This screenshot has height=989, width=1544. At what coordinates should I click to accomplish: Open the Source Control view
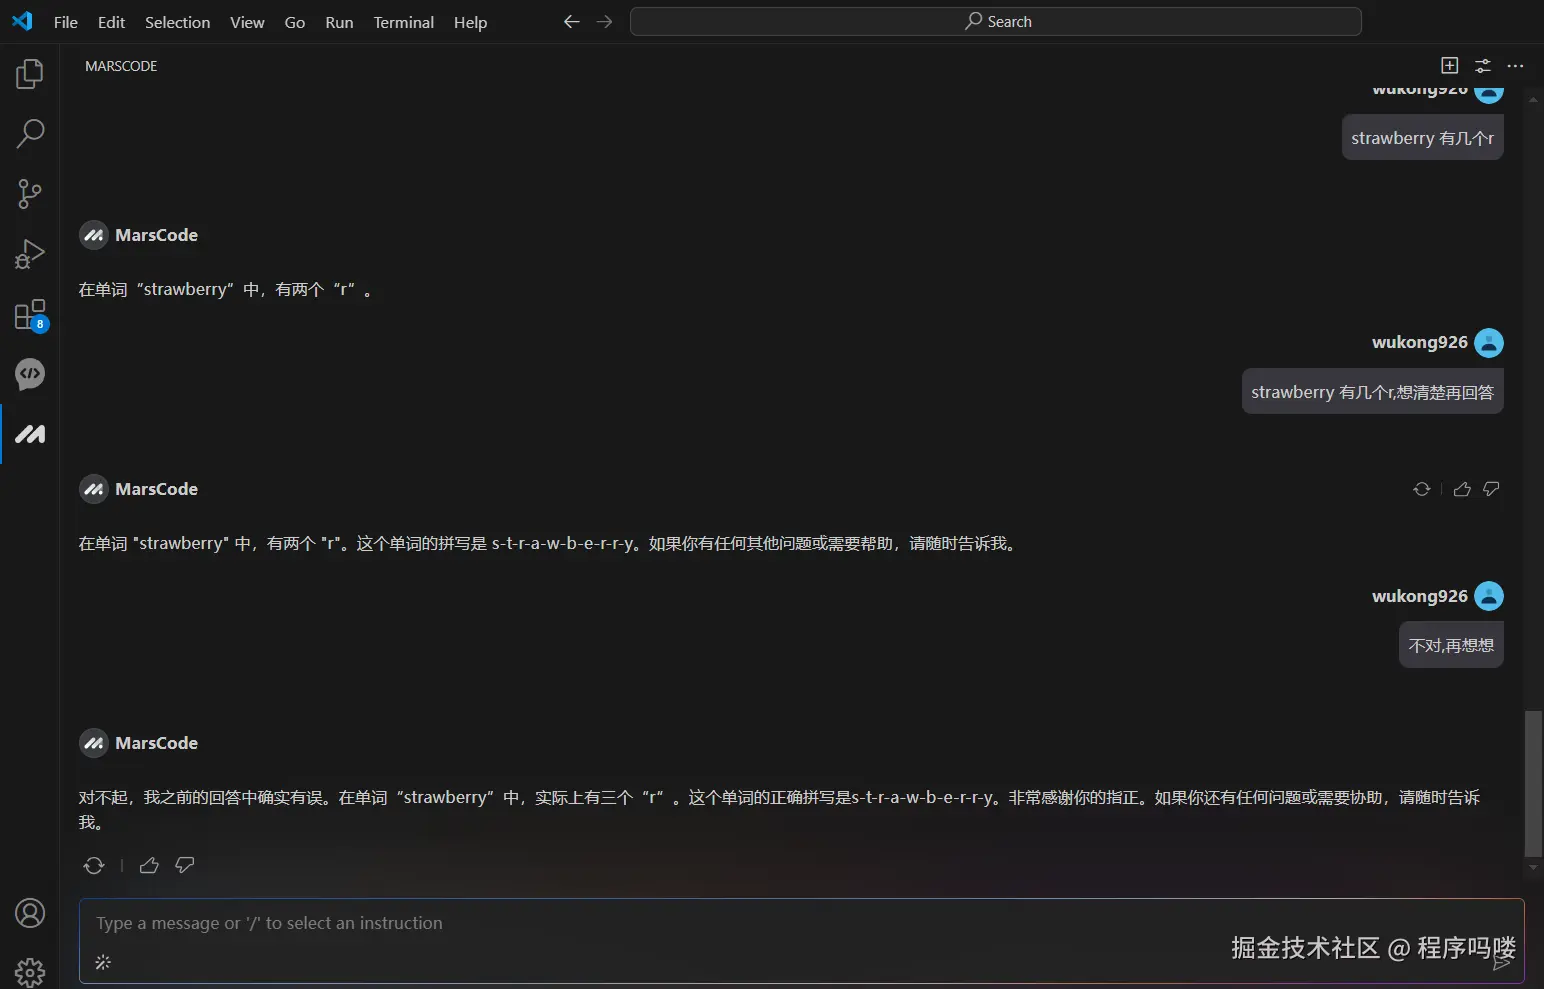pyautogui.click(x=29, y=193)
